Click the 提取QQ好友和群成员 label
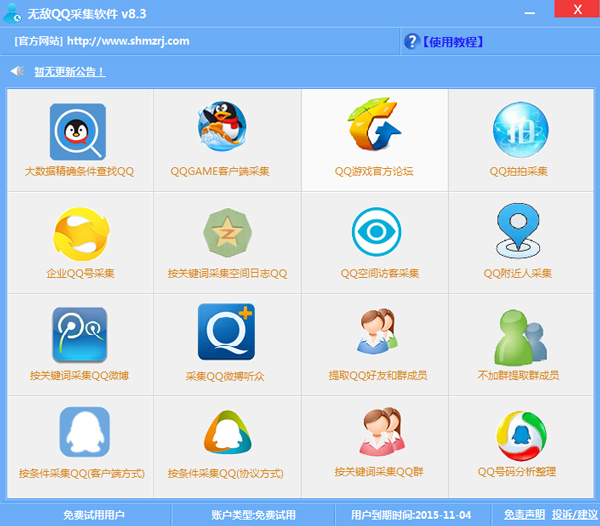The width and height of the screenshot is (600, 526). (x=378, y=376)
